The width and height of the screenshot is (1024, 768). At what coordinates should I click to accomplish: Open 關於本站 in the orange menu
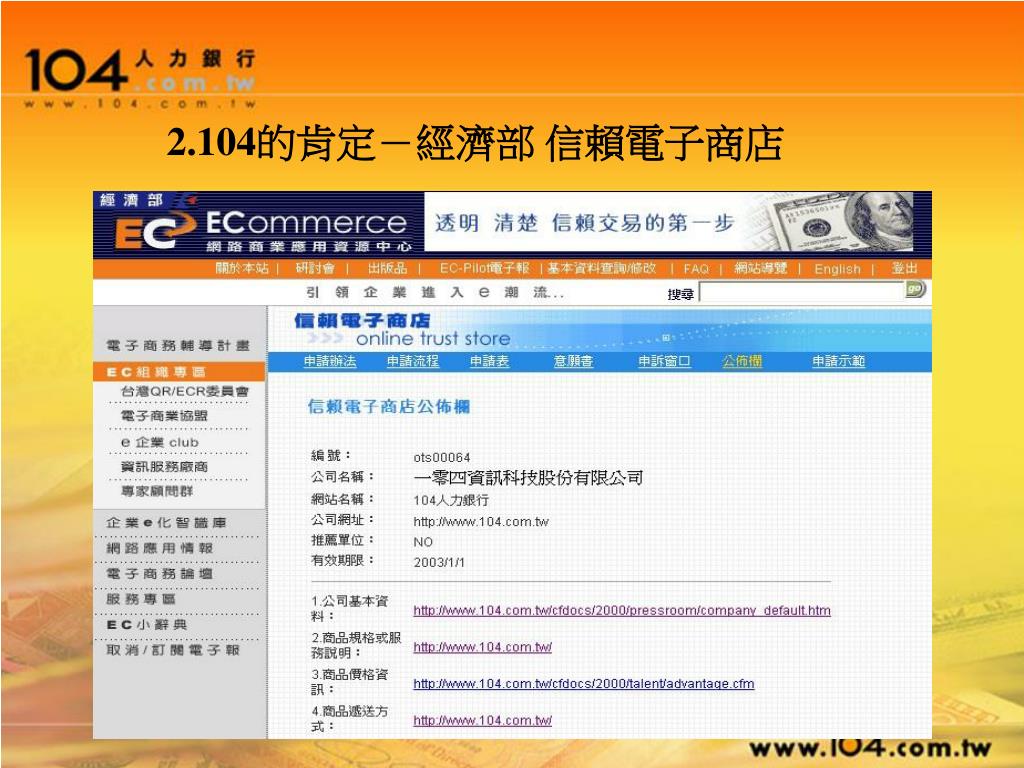pos(242,268)
